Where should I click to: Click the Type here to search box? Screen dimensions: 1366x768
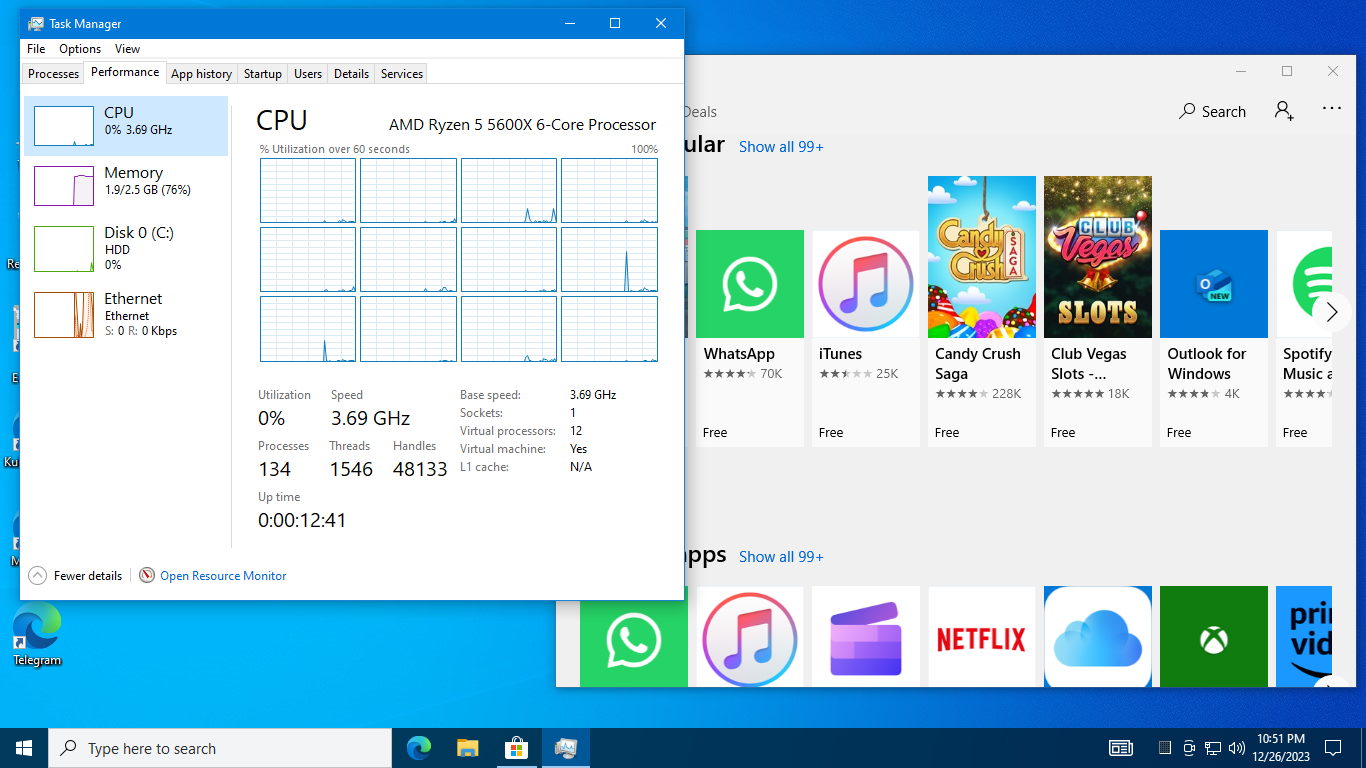(220, 748)
